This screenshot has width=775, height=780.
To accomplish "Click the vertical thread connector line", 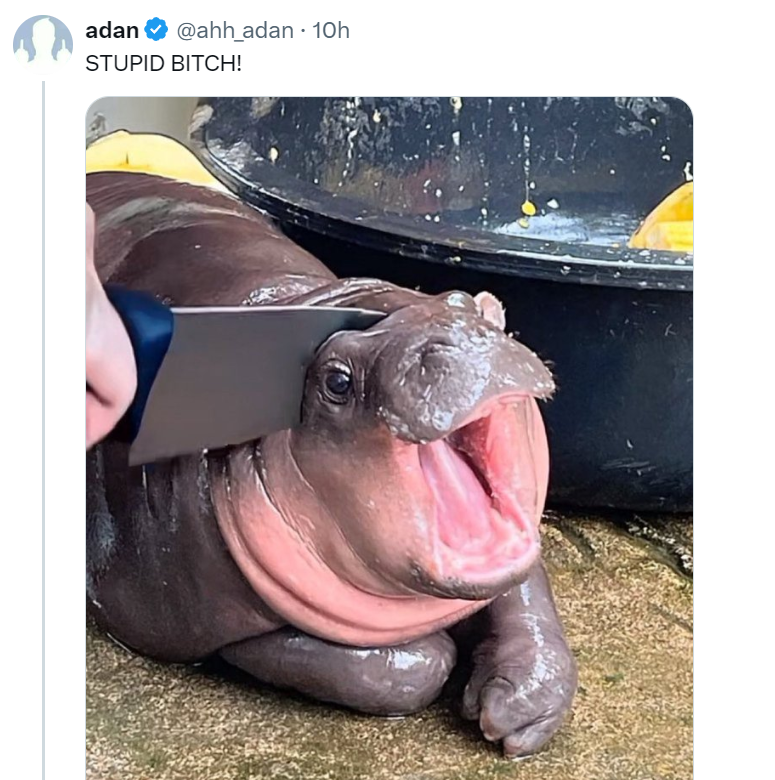I will click(x=44, y=430).
